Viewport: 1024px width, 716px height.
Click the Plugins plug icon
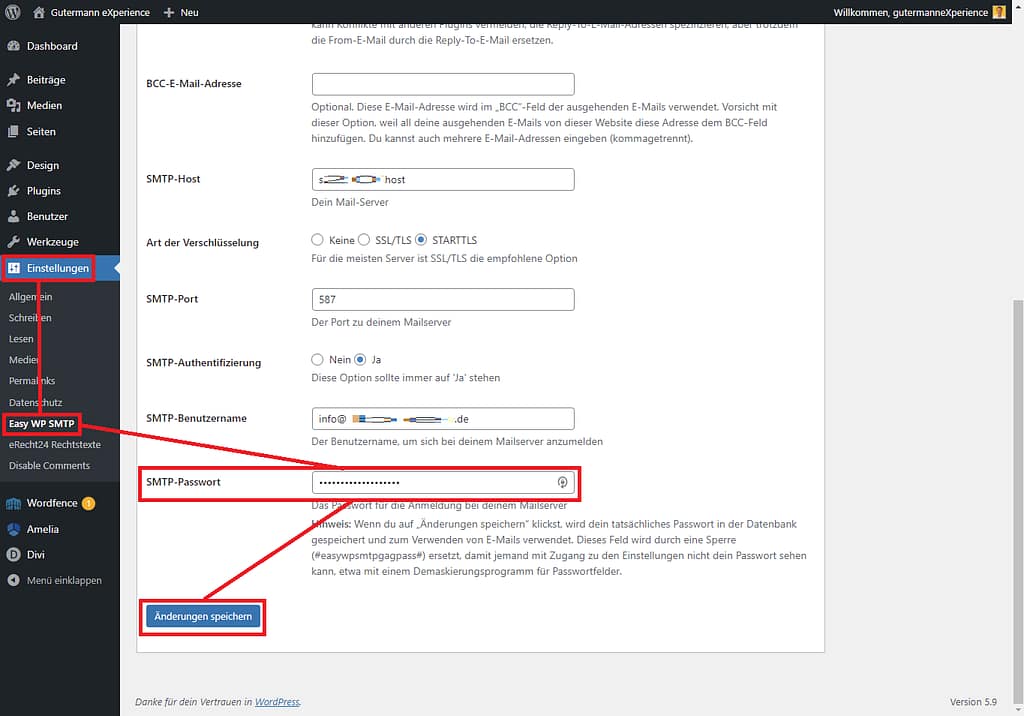(13, 191)
